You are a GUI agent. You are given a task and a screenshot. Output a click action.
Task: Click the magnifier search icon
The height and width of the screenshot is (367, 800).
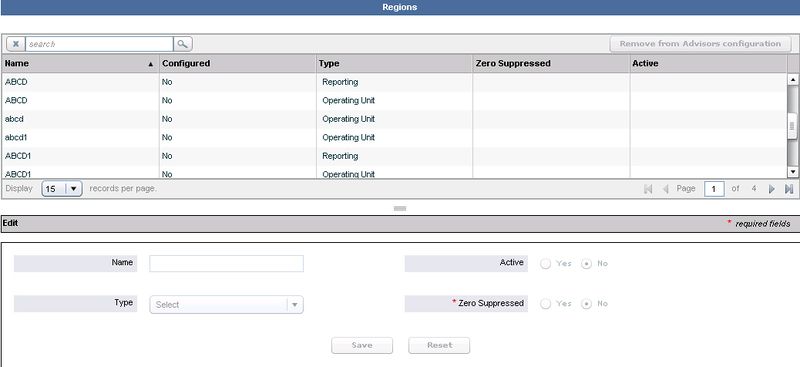click(x=182, y=44)
